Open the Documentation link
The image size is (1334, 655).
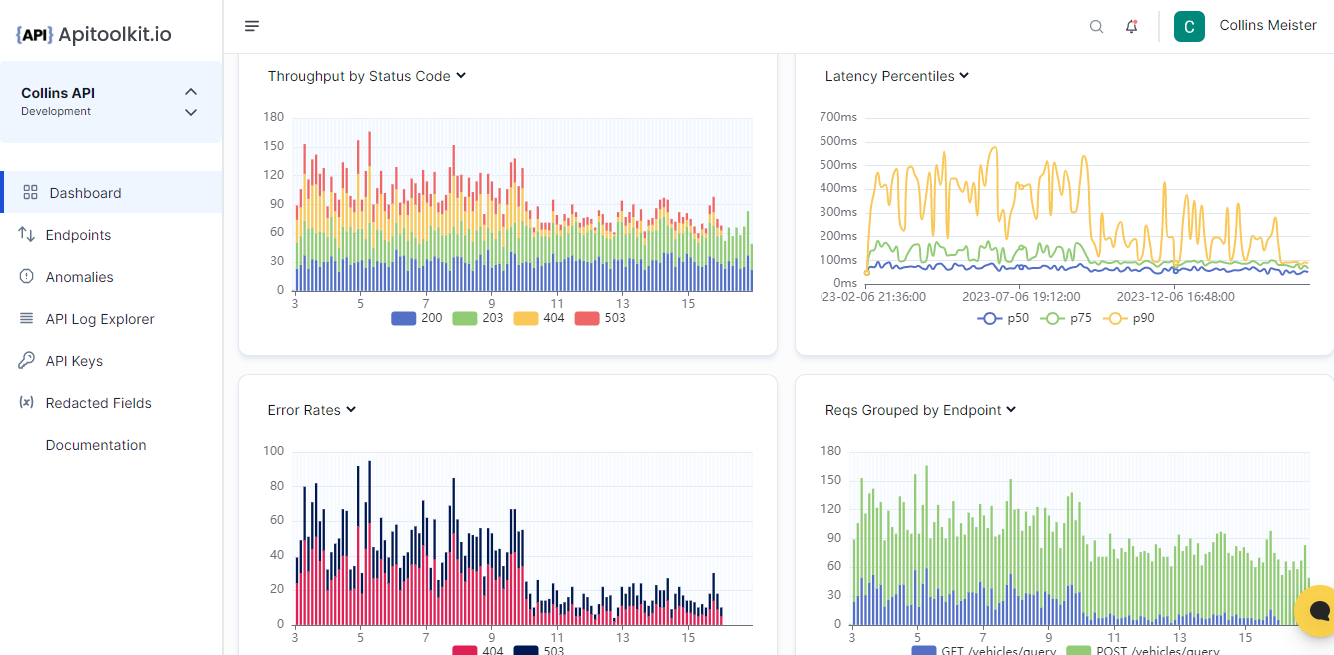pos(97,444)
